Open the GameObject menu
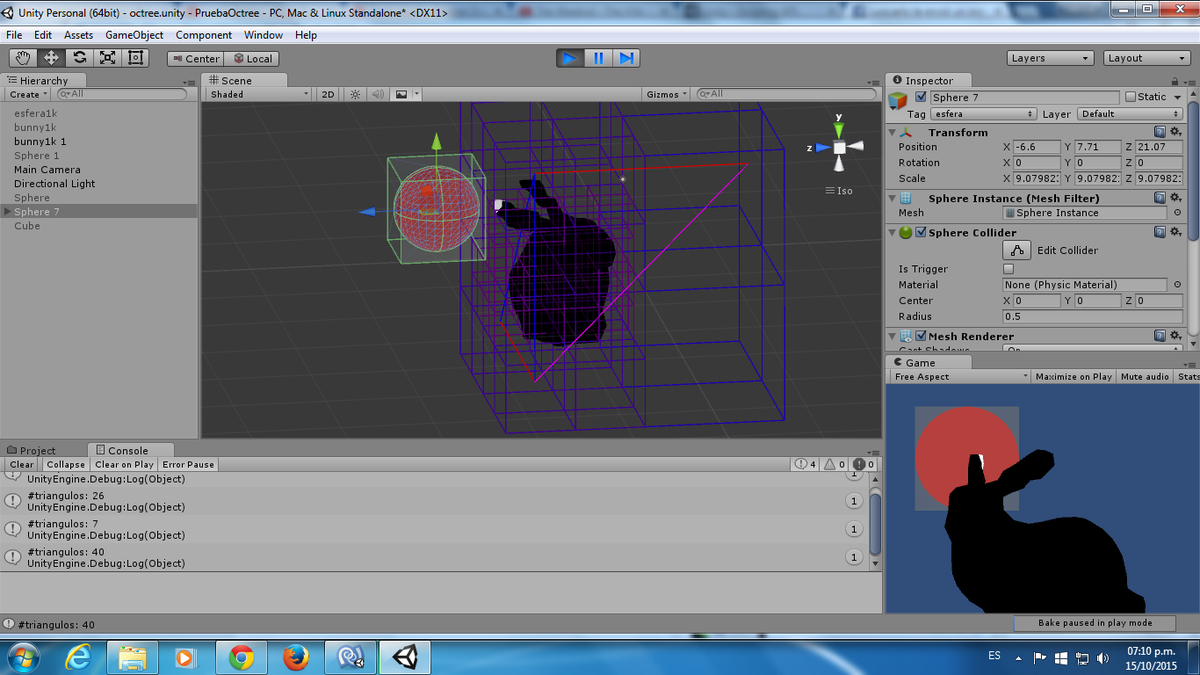The image size is (1200, 675). click(x=134, y=35)
